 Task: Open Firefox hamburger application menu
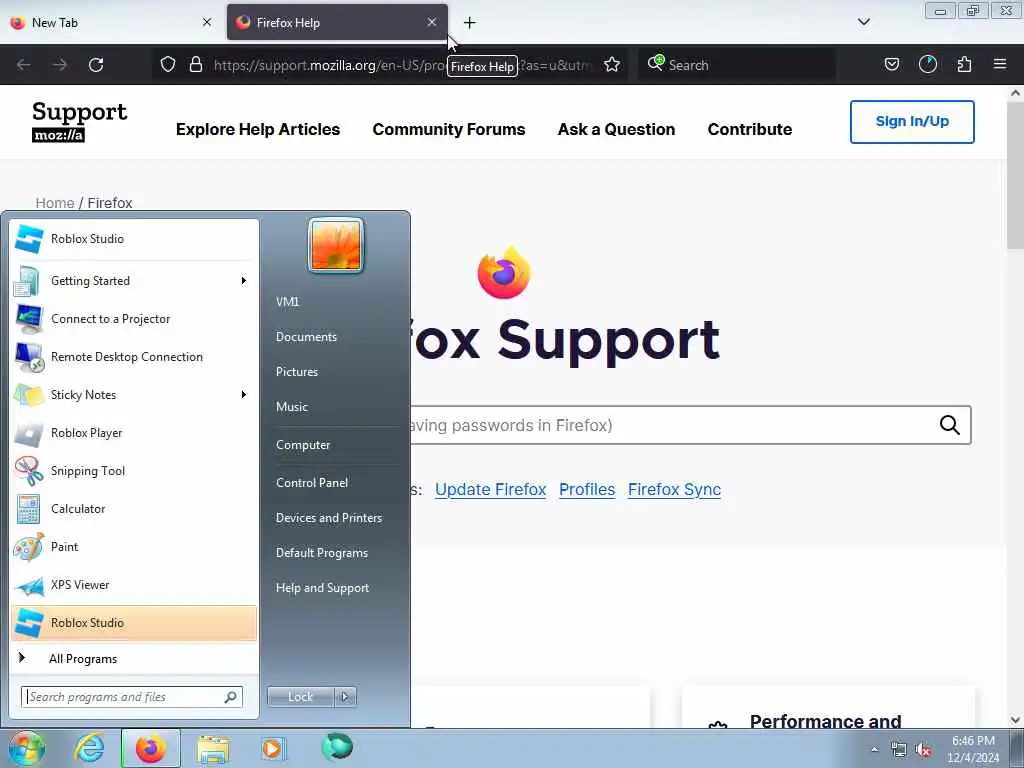pyautogui.click(x=1000, y=64)
